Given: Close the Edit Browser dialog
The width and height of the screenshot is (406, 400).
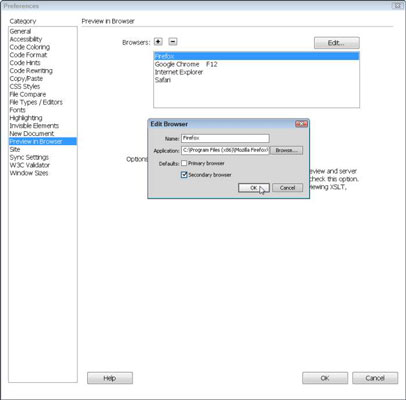Looking at the screenshot, I should 301,124.
